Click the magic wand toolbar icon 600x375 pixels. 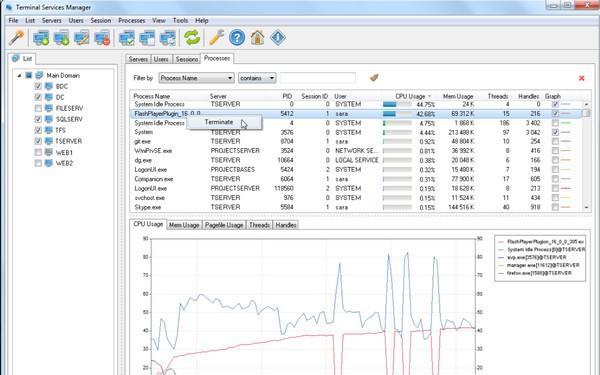[x=16, y=38]
